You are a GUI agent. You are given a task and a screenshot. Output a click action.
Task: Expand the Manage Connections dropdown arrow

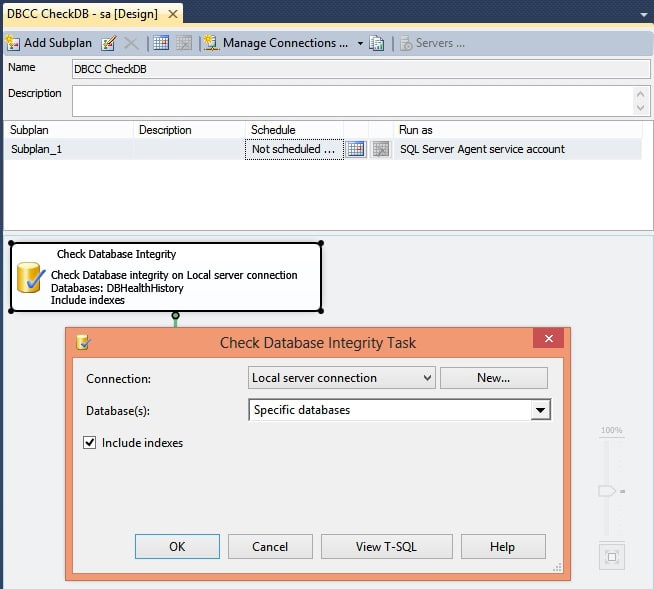pyautogui.click(x=360, y=43)
